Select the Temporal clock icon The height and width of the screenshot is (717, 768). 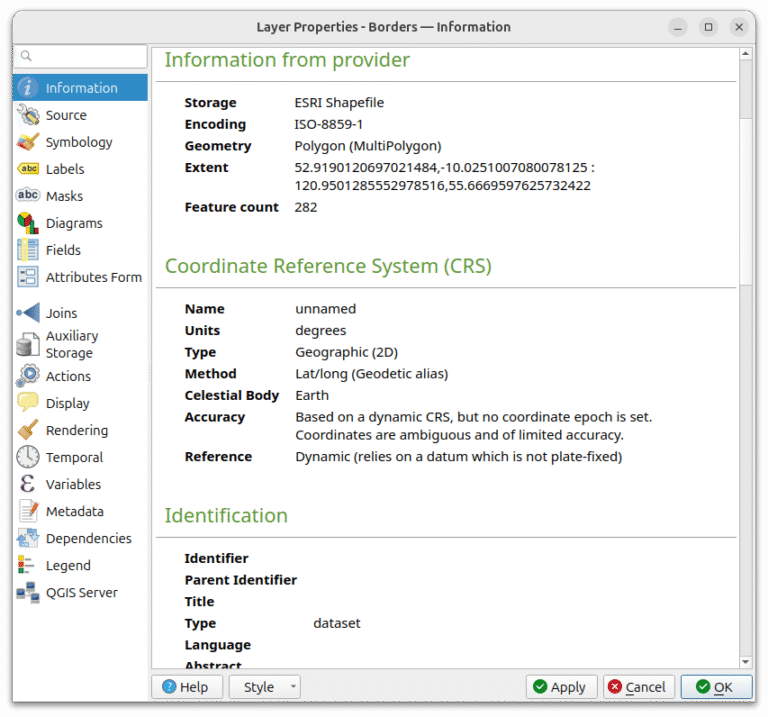(x=28, y=456)
